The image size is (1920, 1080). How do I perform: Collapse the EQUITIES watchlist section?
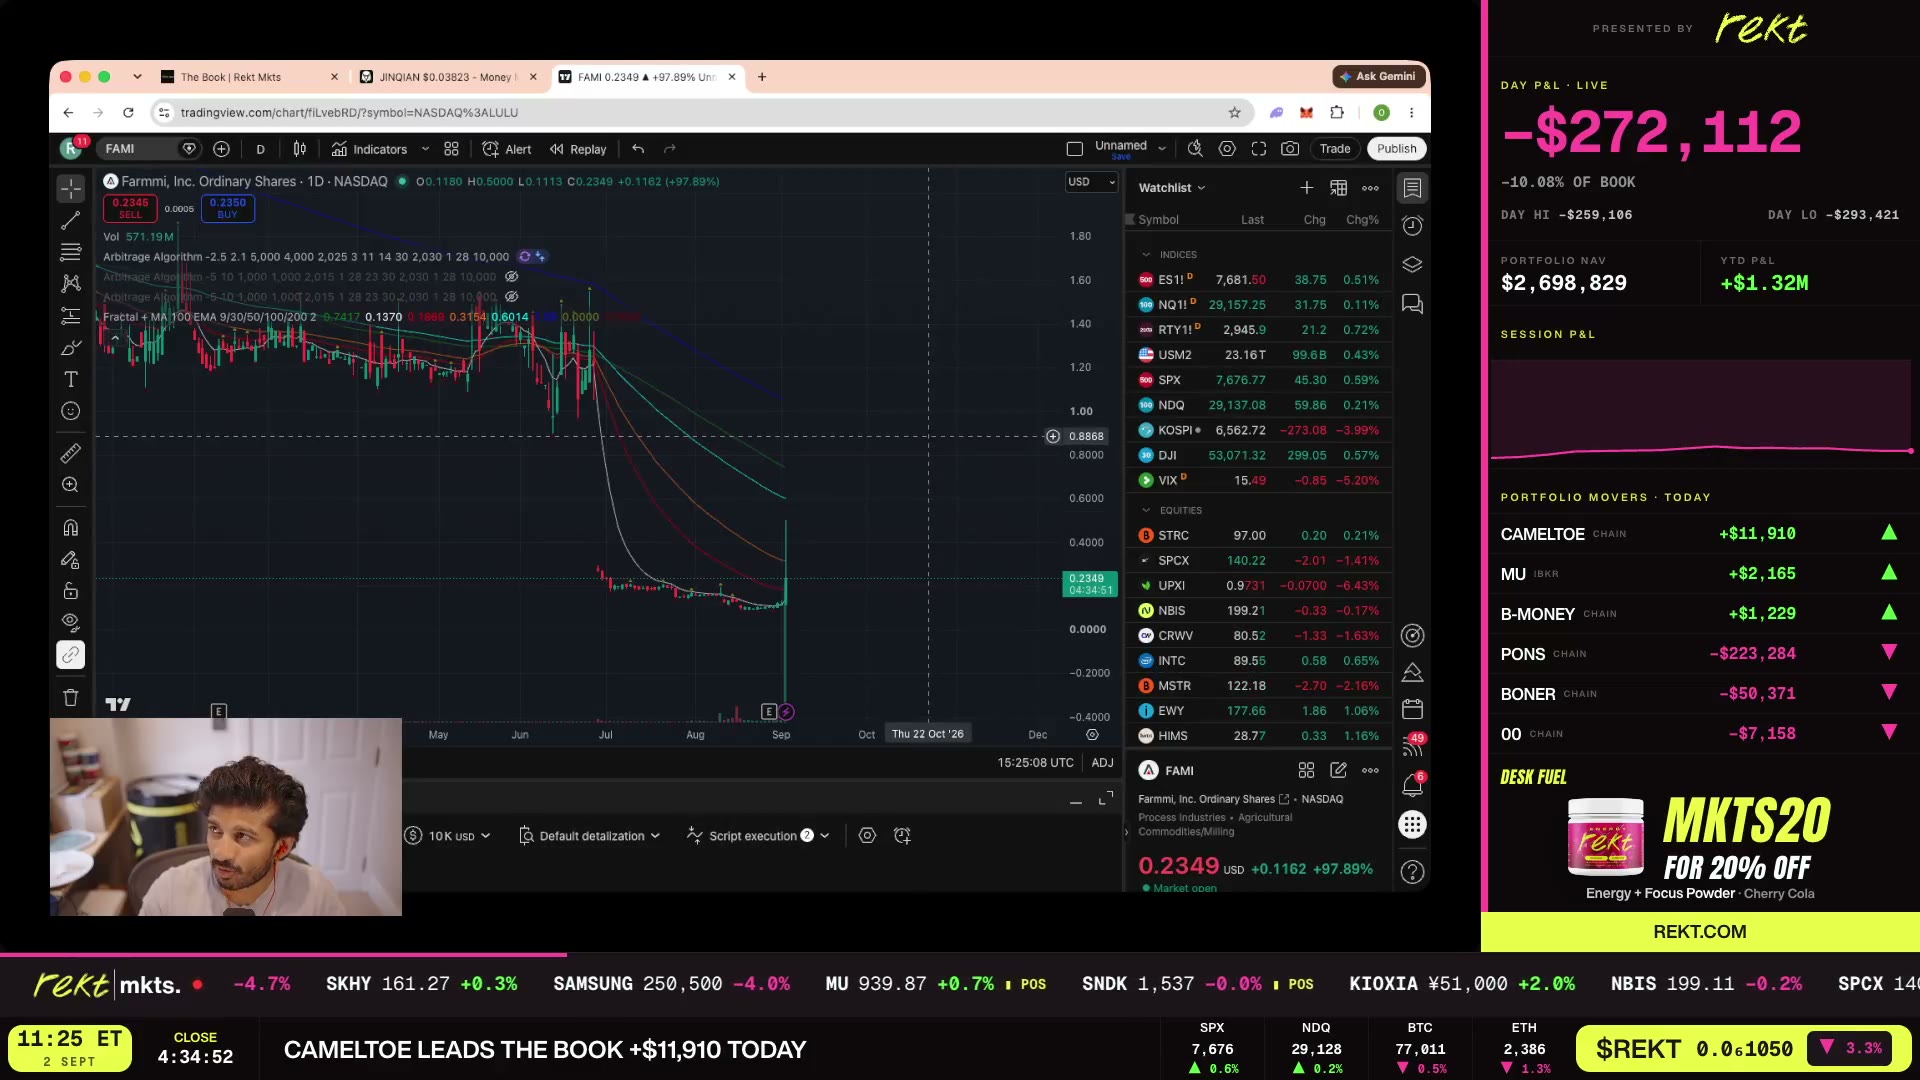(1146, 511)
